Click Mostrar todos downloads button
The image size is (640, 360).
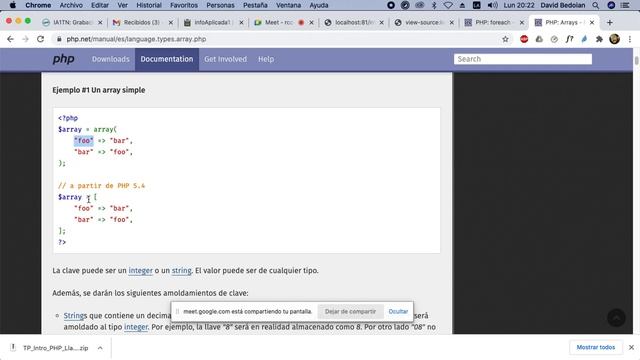pos(596,347)
